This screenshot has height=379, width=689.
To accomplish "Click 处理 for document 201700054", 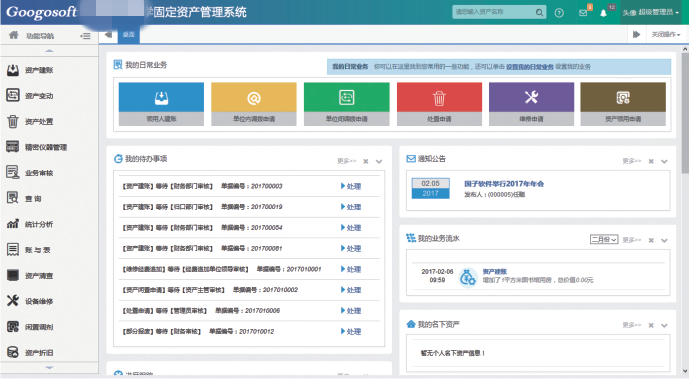I will click(x=351, y=227).
